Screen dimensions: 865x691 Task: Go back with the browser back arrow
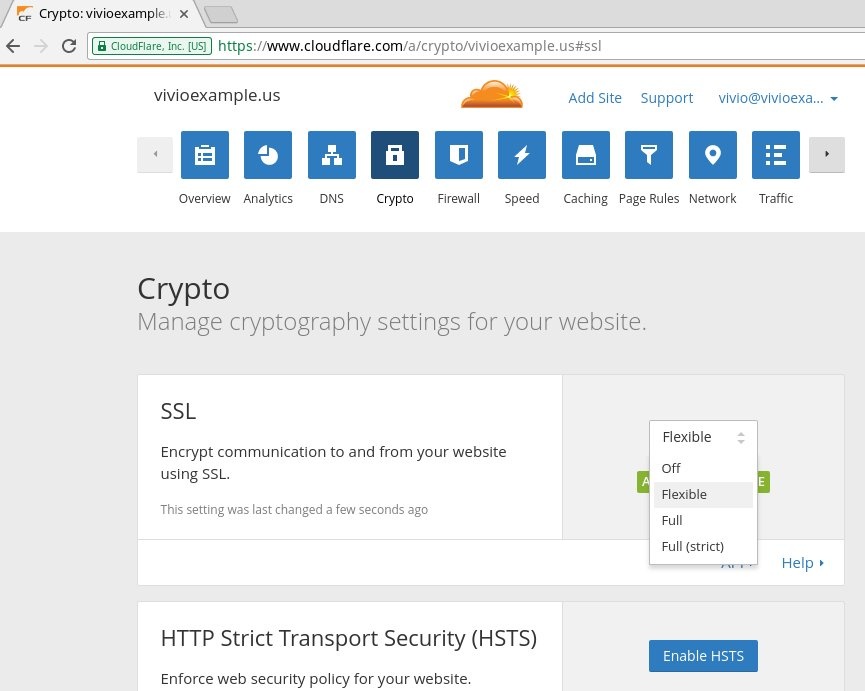(13, 46)
